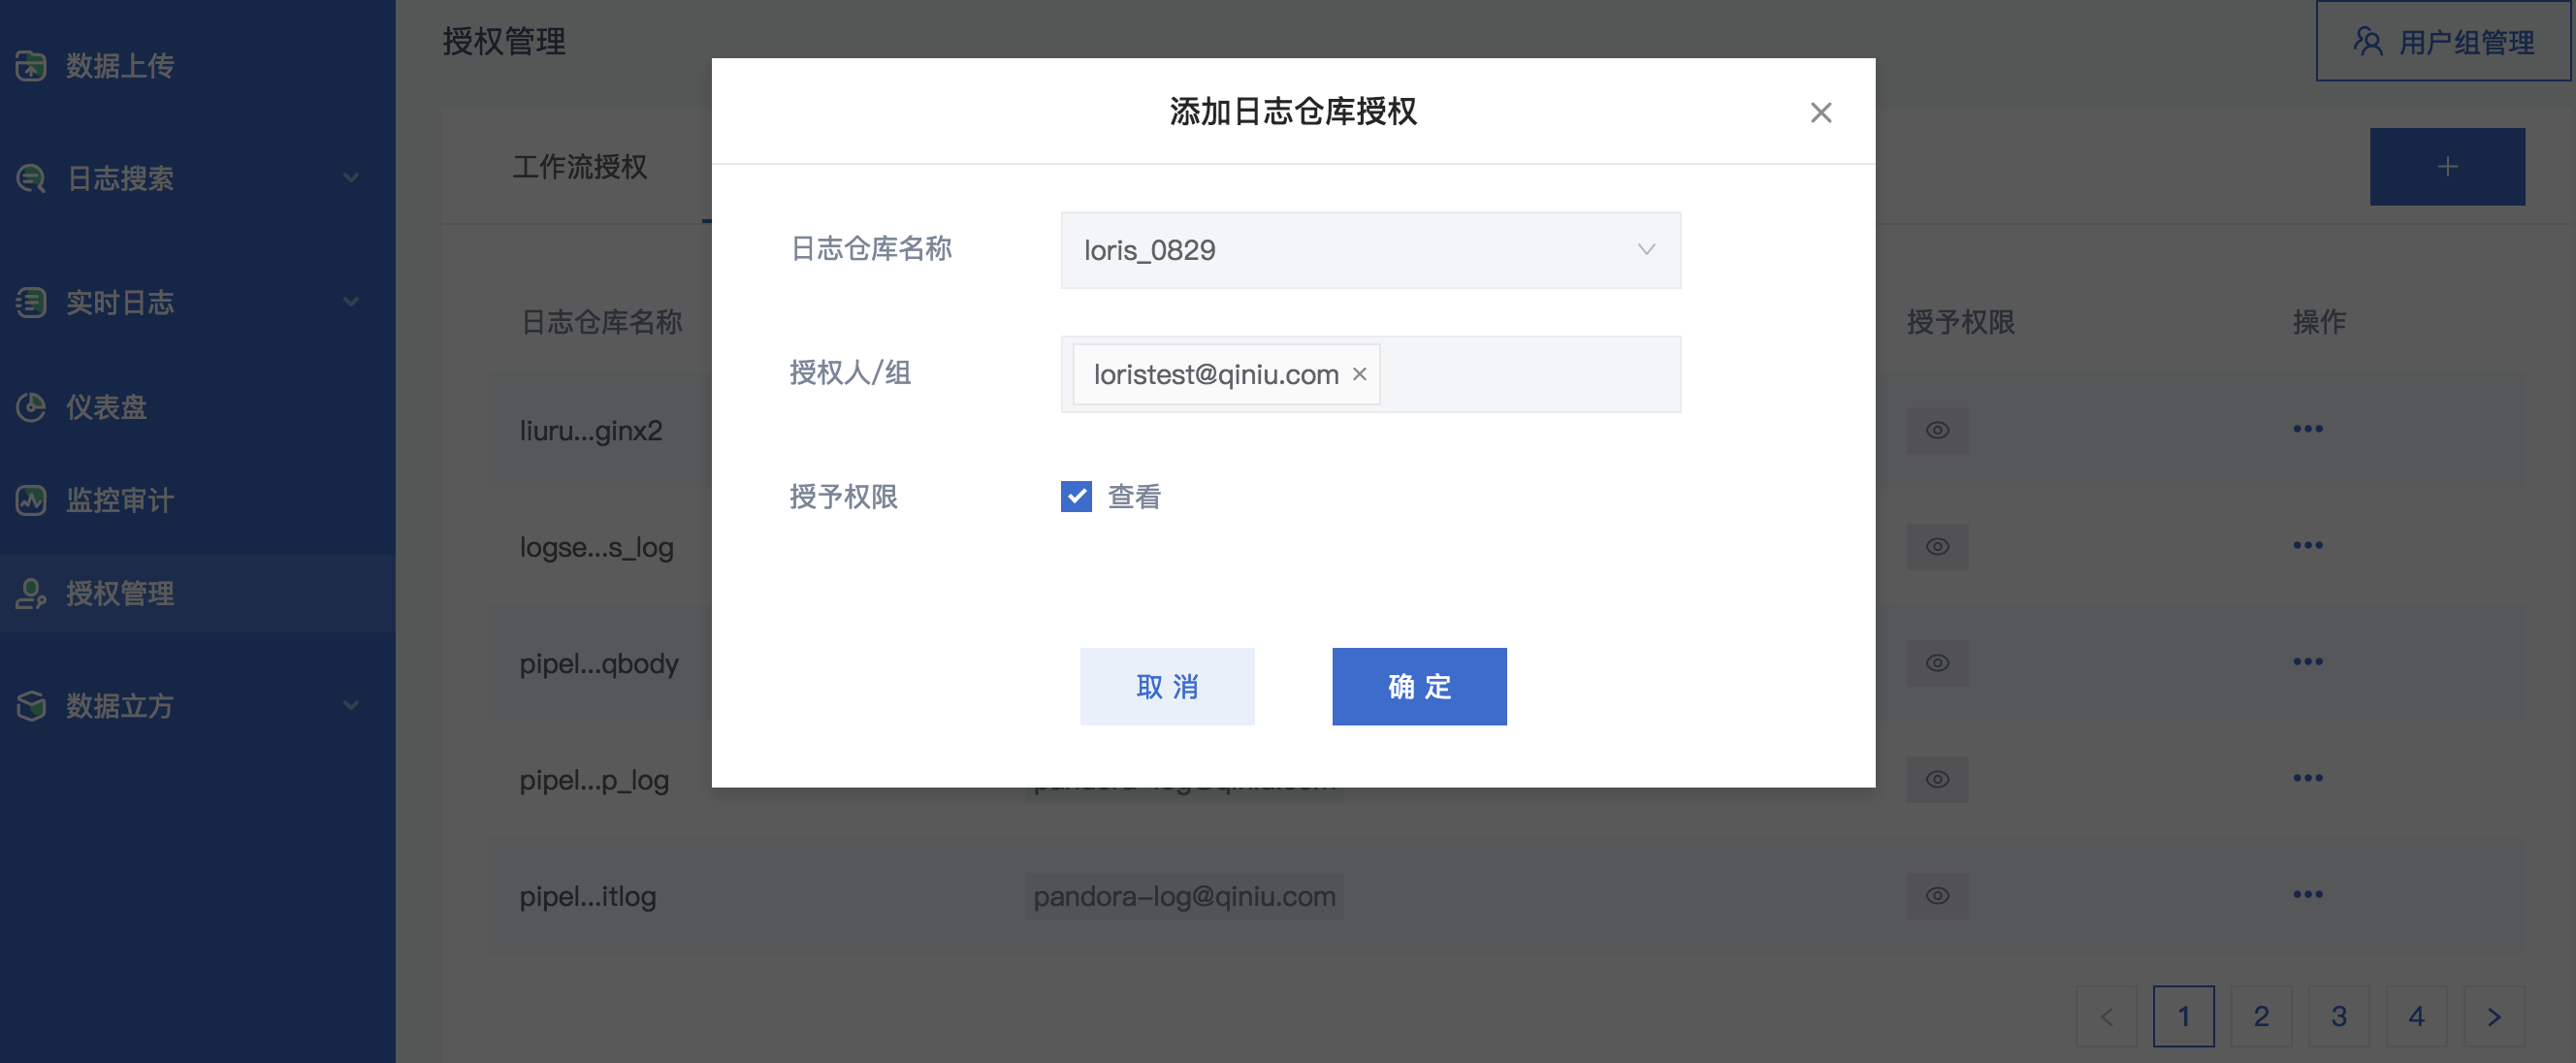The width and height of the screenshot is (2576, 1063).
Task: Click the 日志仓库名称 column header in table
Action: coord(602,322)
